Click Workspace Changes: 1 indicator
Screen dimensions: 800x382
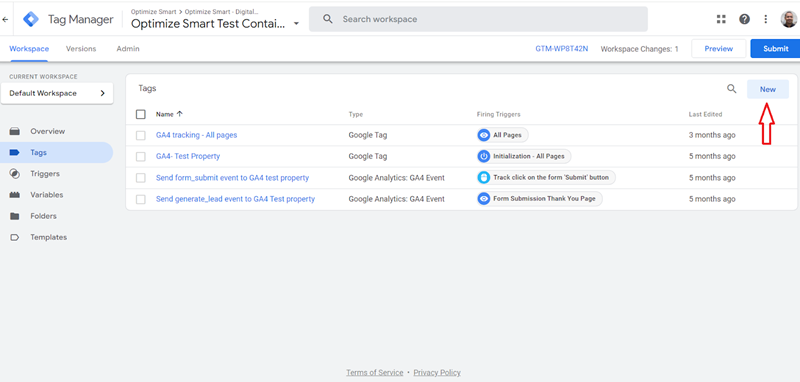pyautogui.click(x=639, y=49)
